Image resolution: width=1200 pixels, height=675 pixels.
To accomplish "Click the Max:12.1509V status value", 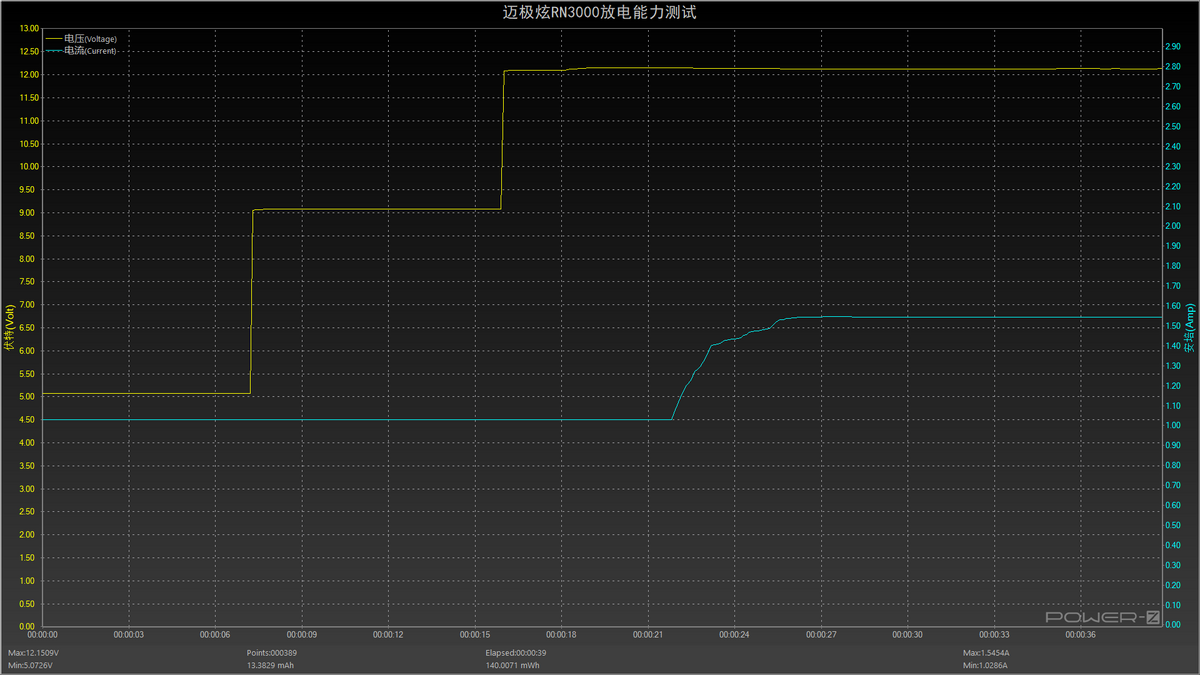I will [33, 652].
